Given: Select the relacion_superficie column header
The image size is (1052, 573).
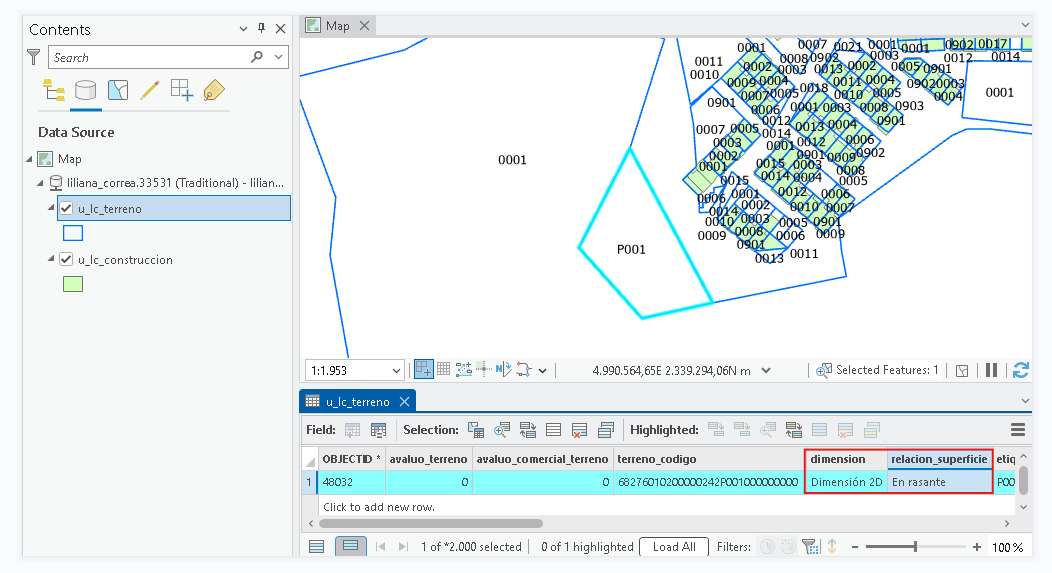Looking at the screenshot, I should 939,459.
